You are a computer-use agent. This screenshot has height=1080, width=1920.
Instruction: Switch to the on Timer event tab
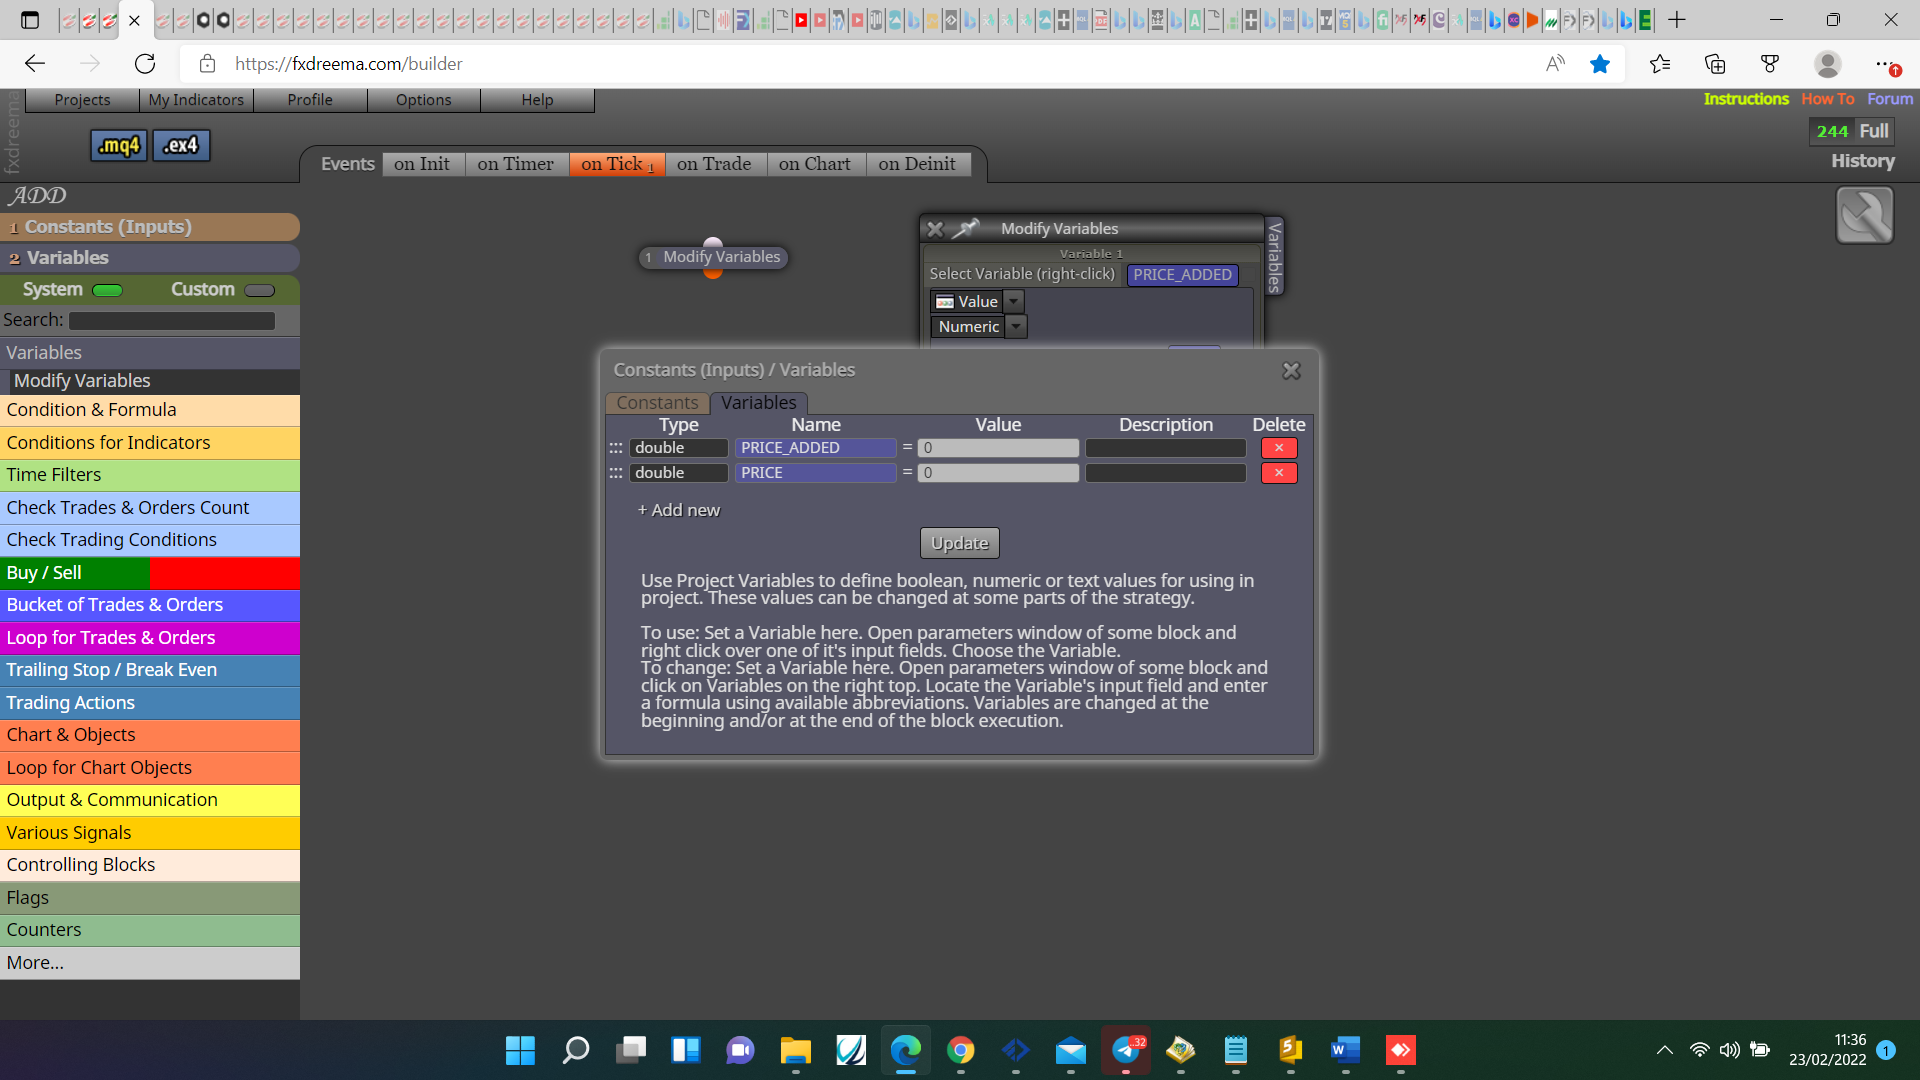point(516,164)
